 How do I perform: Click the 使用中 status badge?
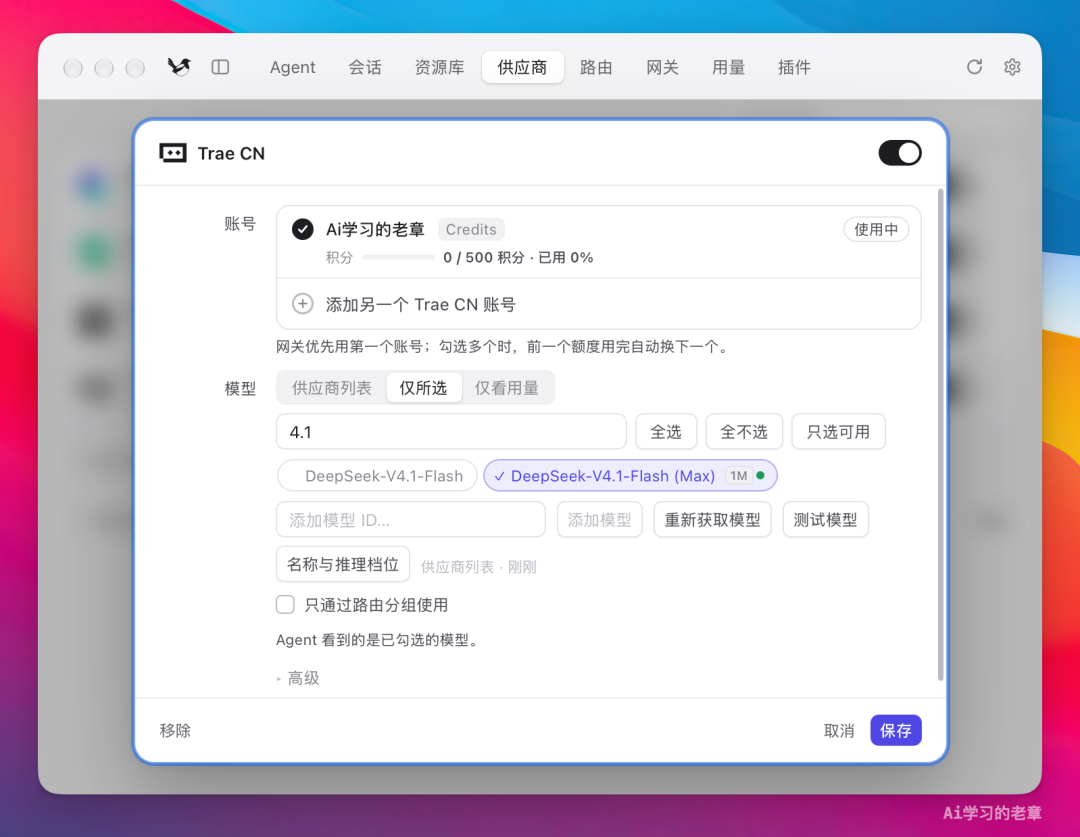coord(876,229)
